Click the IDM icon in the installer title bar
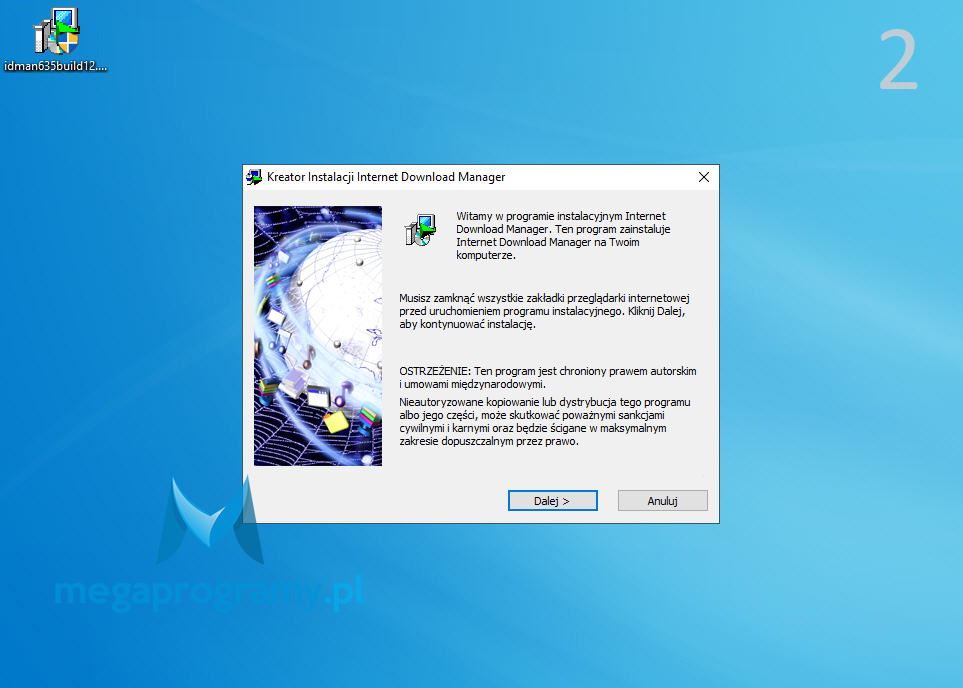Viewport: 963px width, 688px height. point(254,178)
